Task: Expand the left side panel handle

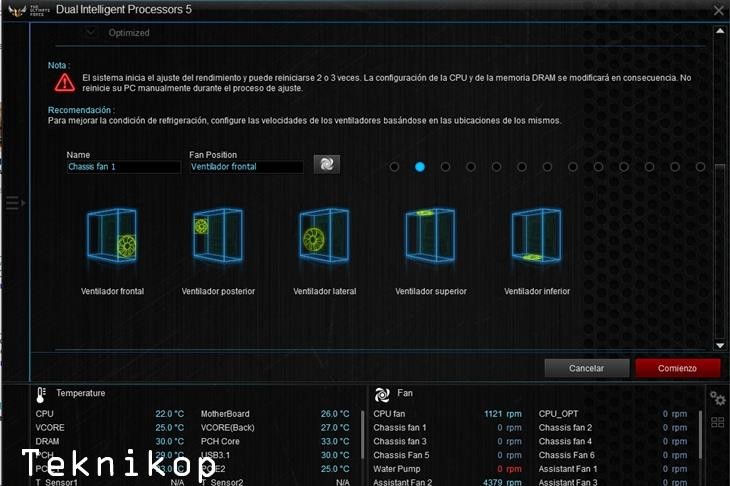Action: pos(13,203)
